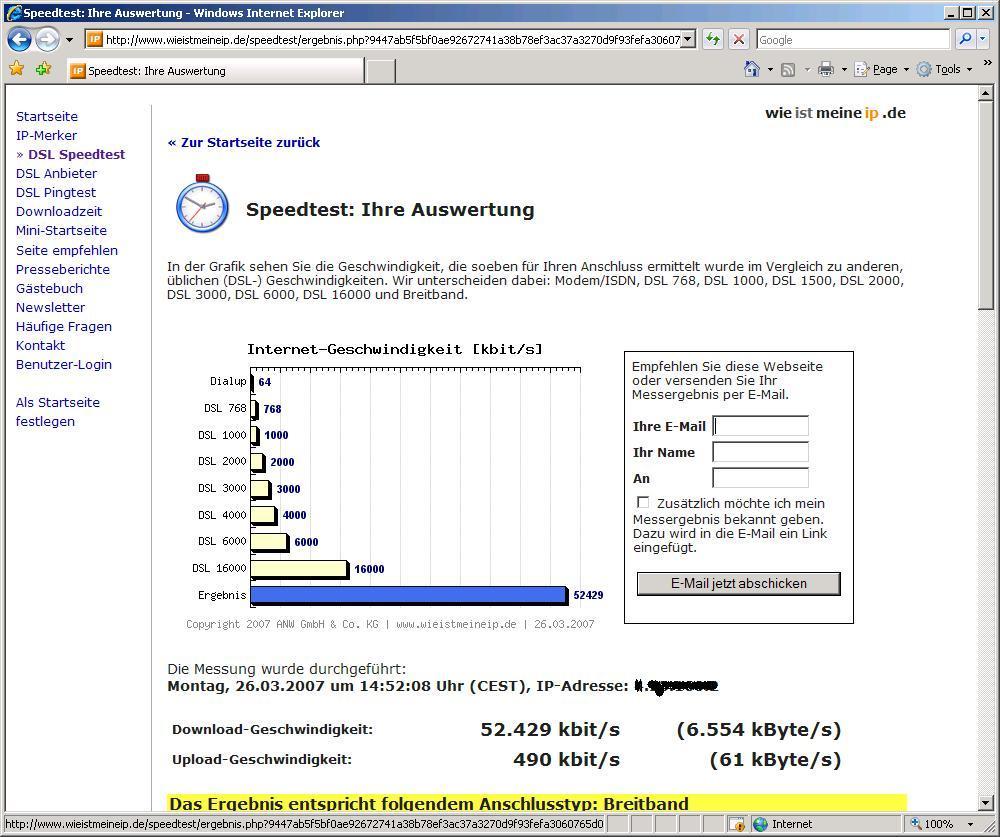Open the Presseberichte link
The height and width of the screenshot is (837, 1000).
(x=62, y=269)
